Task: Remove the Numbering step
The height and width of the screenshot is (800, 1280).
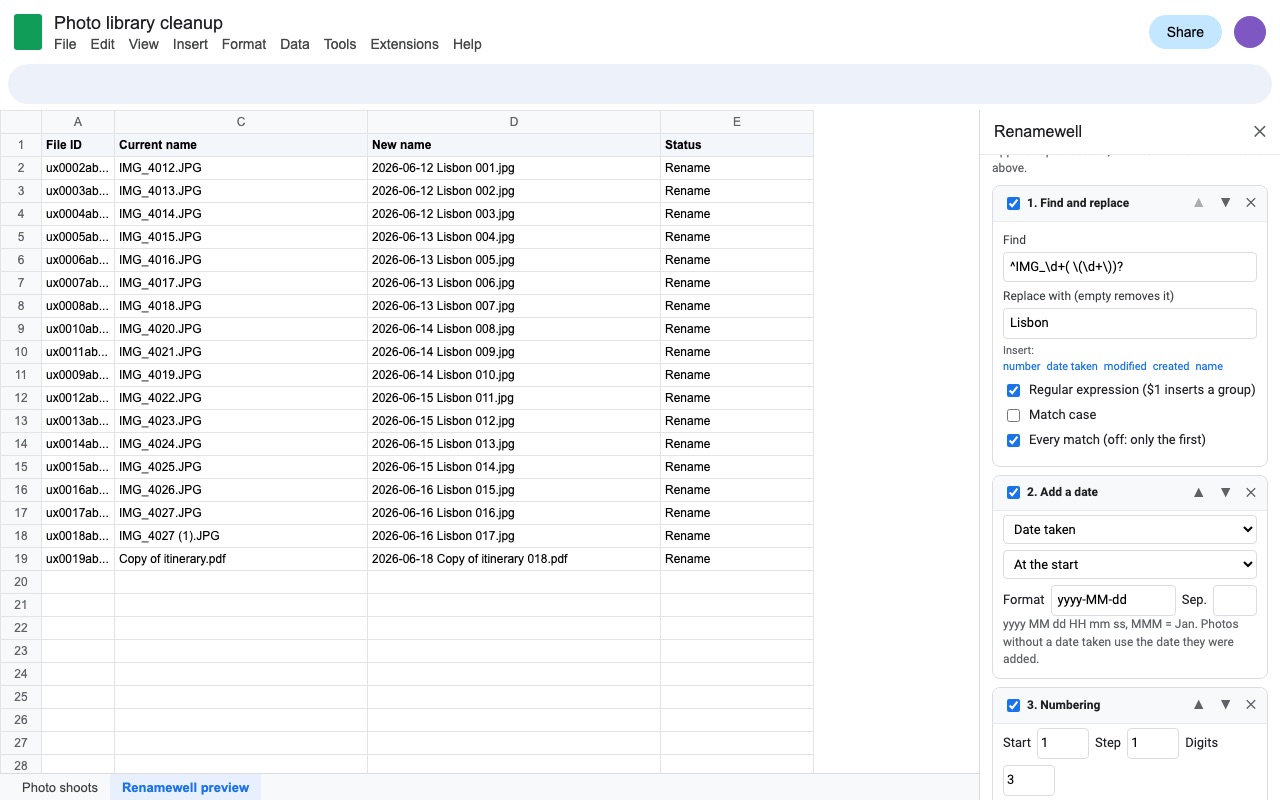Action: [1251, 705]
